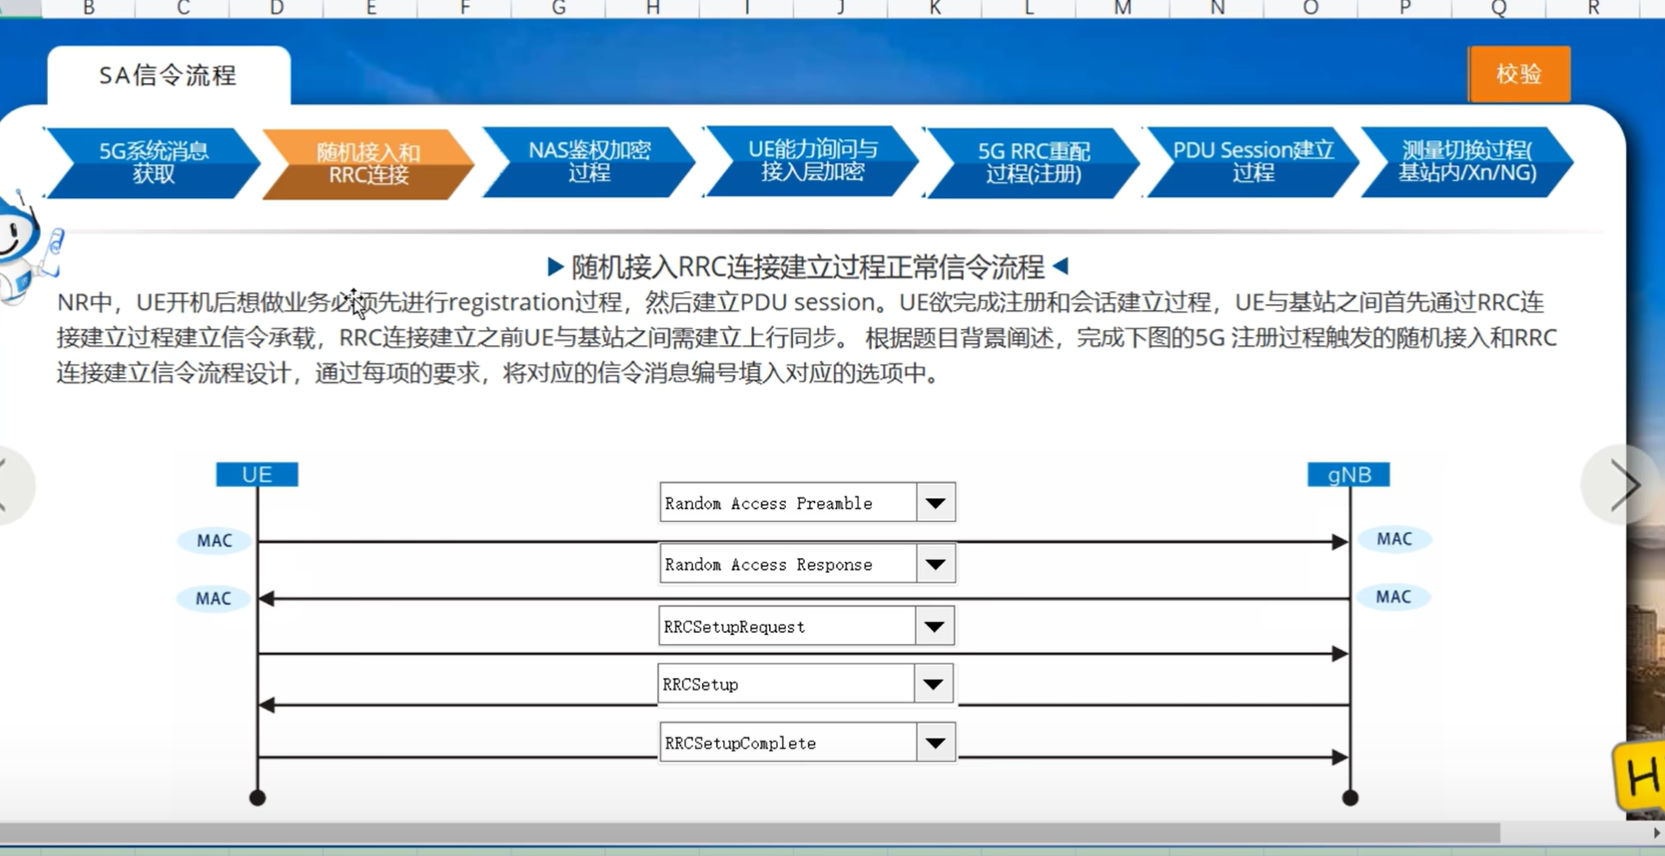Switch to 5G系统消息获取 step
Screen dimensions: 1665x856
[153, 162]
